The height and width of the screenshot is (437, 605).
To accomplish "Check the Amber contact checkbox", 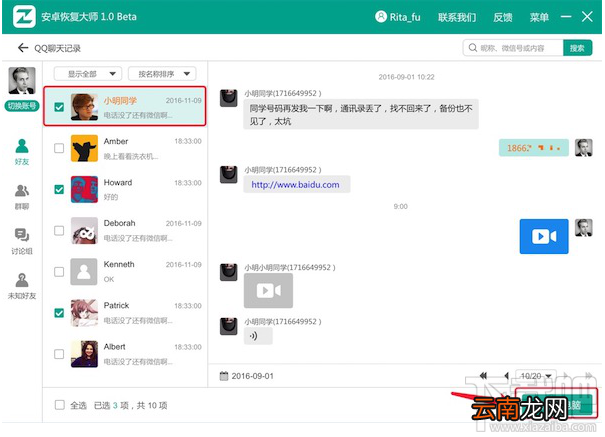I will pos(59,148).
